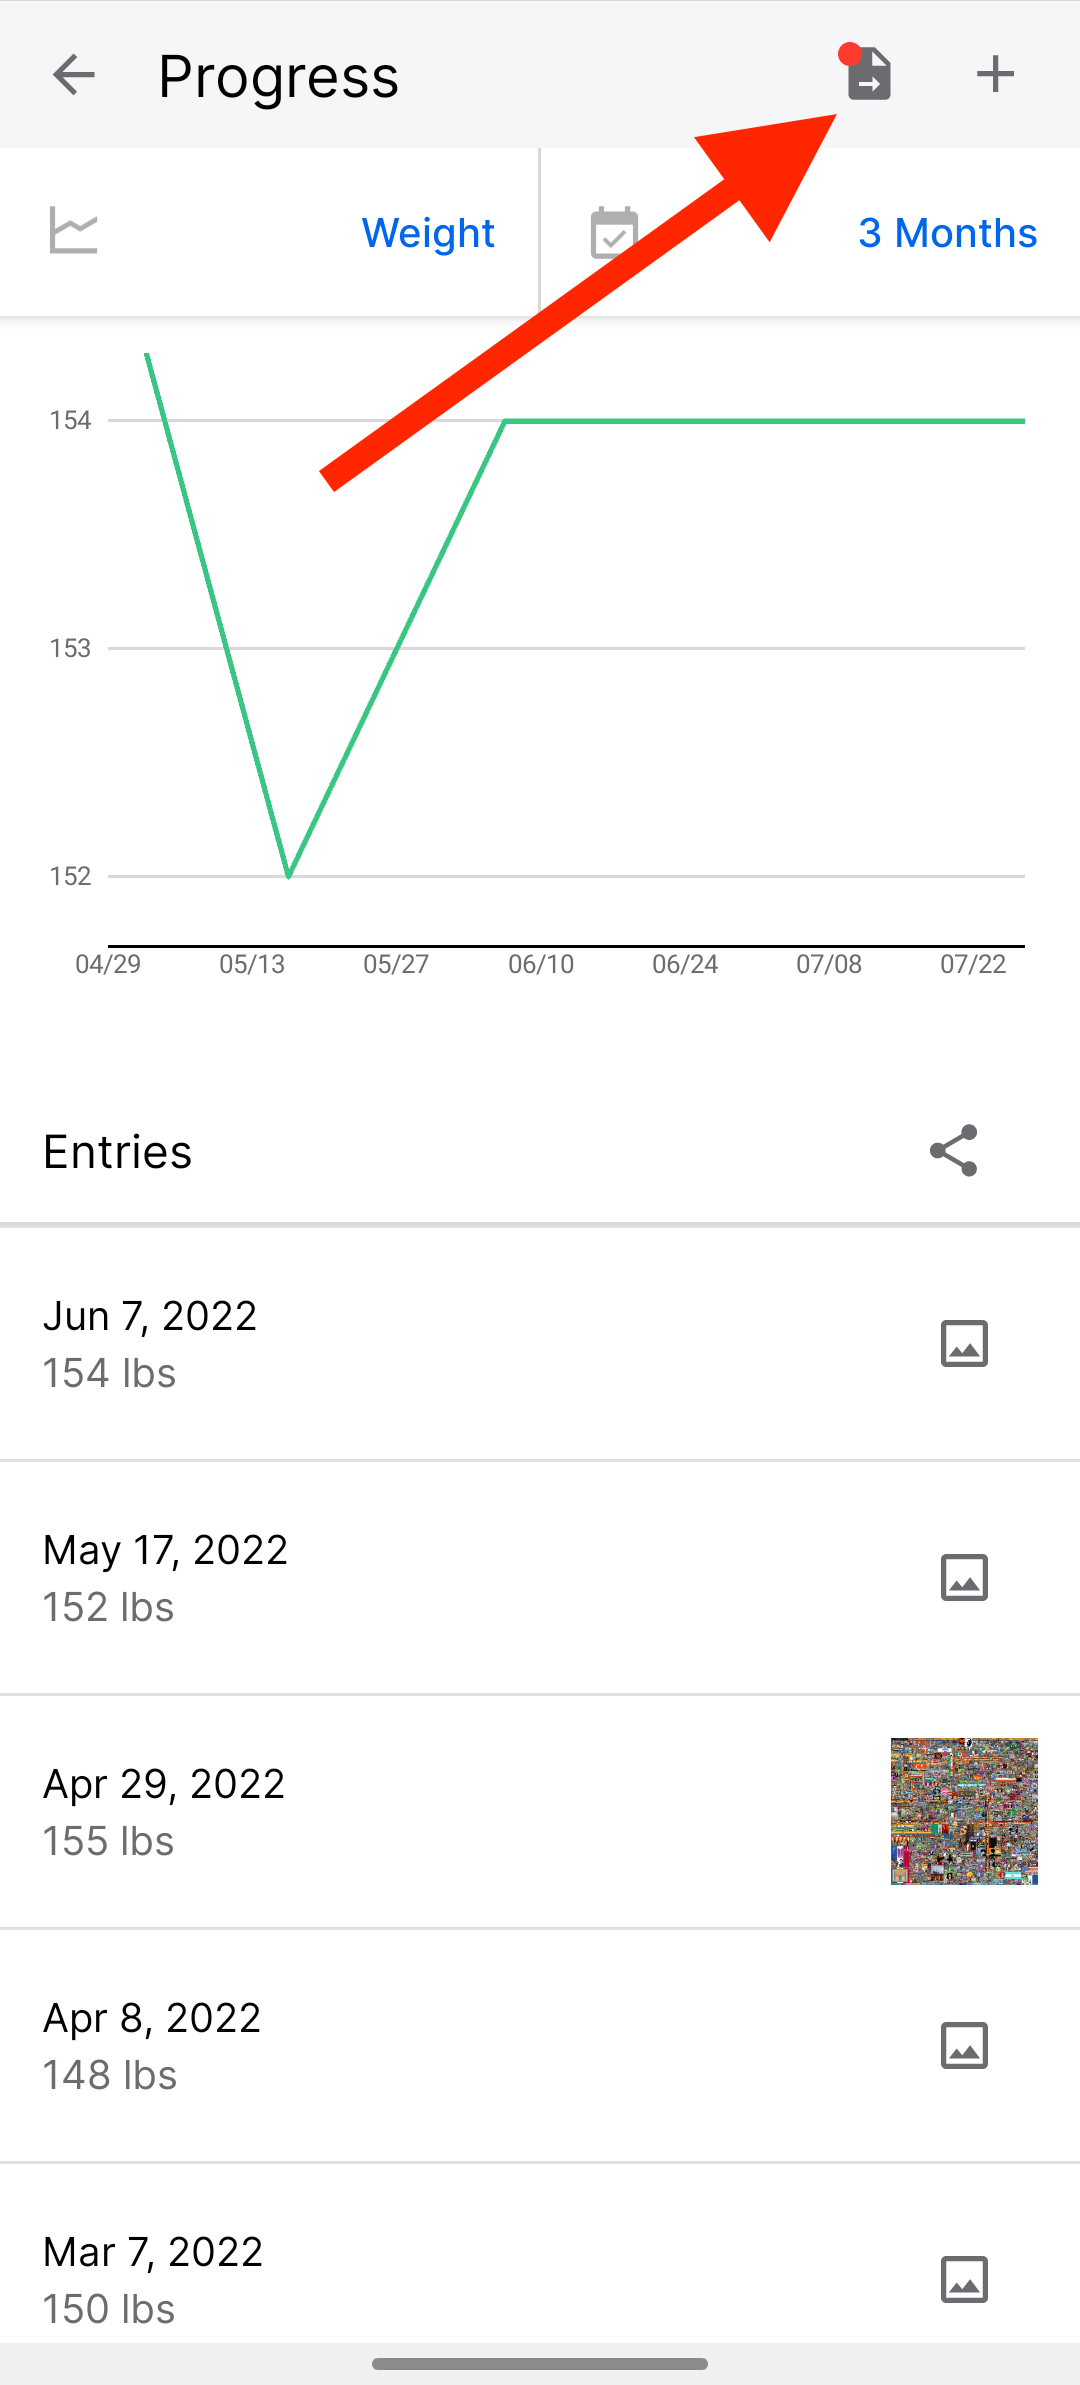The image size is (1080, 2385).
Task: Add a photo to the Jun 7, 2022 entry
Action: pos(964,1343)
